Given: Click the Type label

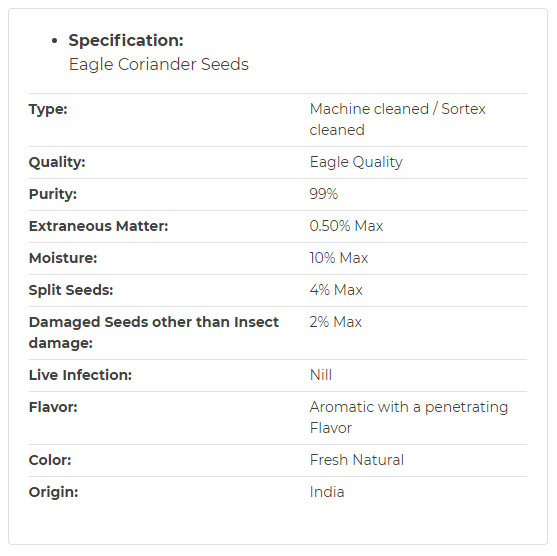Looking at the screenshot, I should [48, 109].
